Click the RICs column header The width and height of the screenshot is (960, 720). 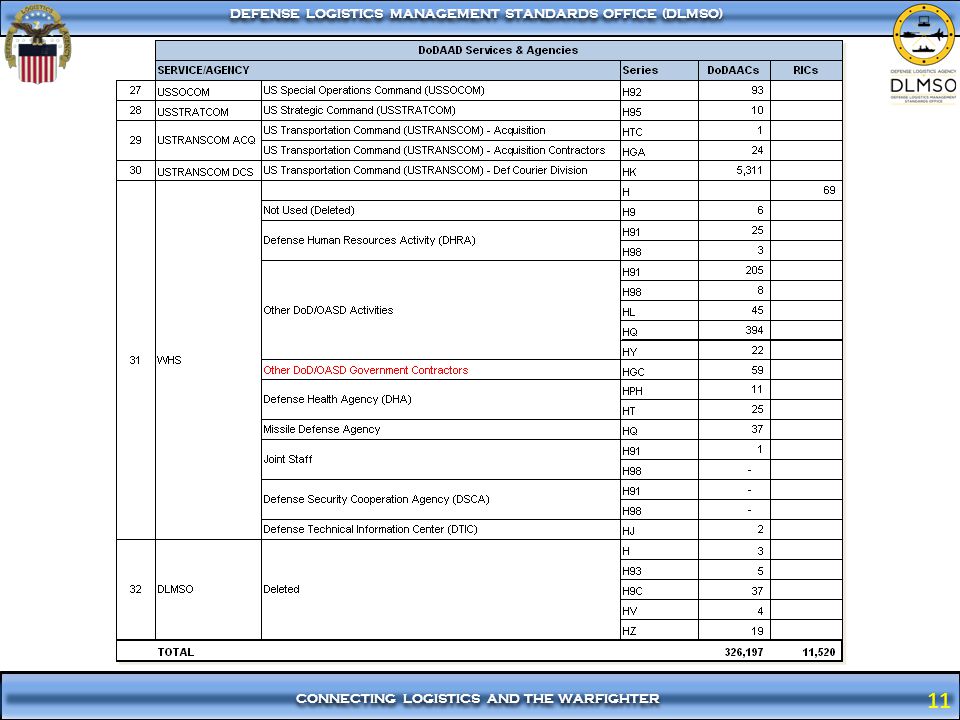point(805,70)
